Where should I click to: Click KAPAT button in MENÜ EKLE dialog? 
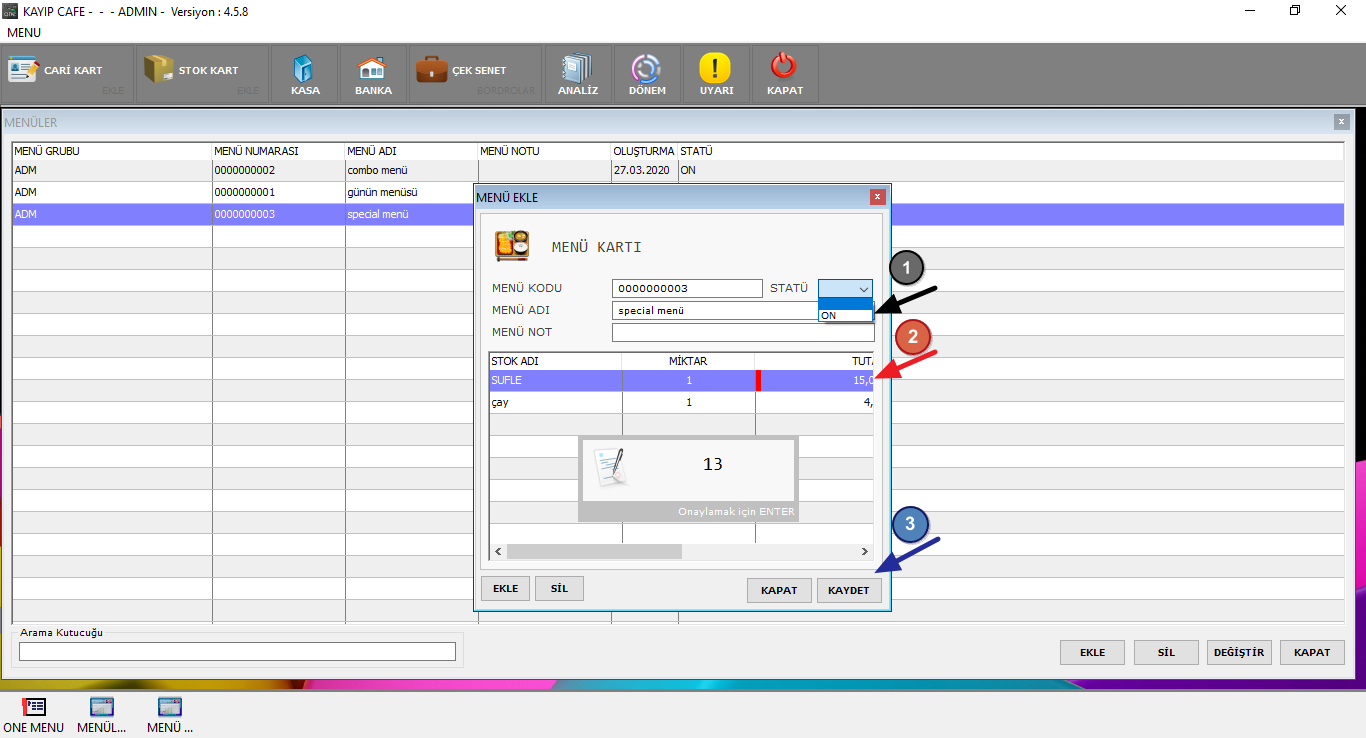779,590
